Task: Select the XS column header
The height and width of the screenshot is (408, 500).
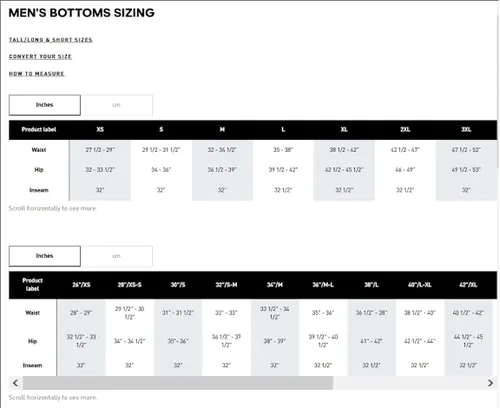Action: (100, 129)
